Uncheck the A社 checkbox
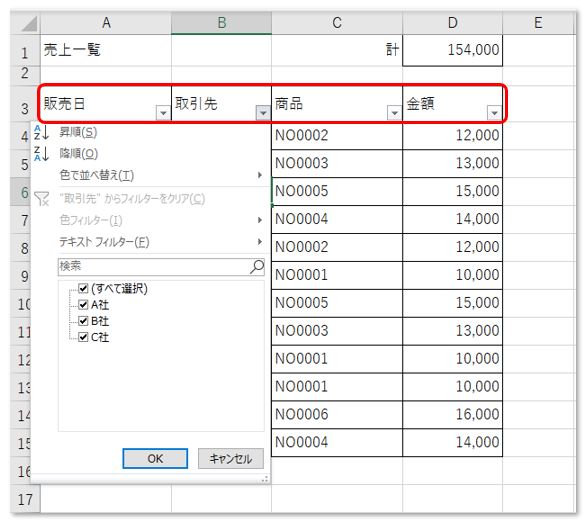Screen dimensions: 585x524 (83, 305)
